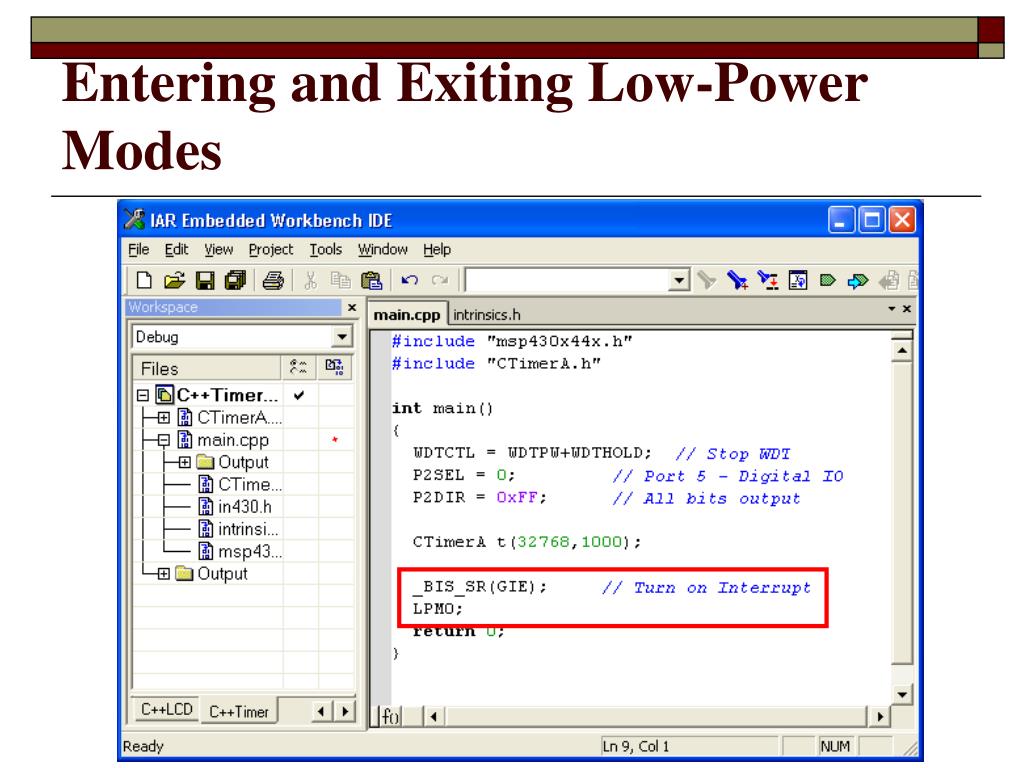Go to next bookmark icon
The height and width of the screenshot is (768, 1024).
[x=858, y=281]
